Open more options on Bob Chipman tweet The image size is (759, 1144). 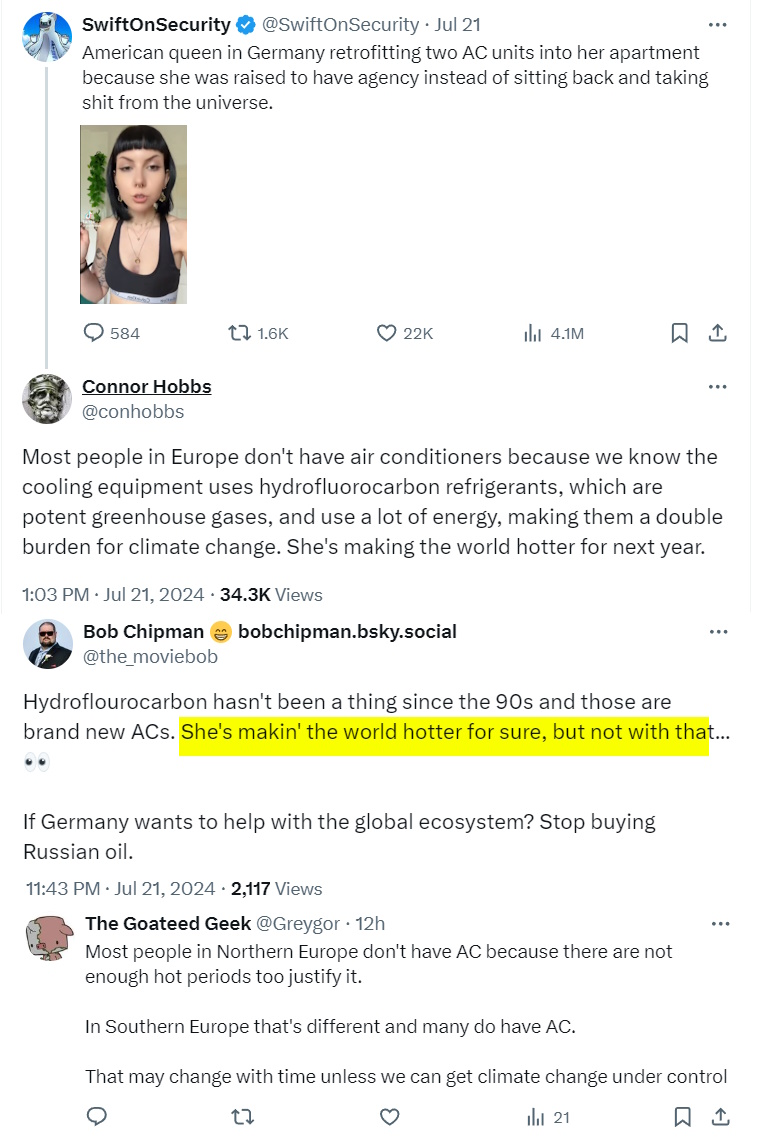pyautogui.click(x=717, y=632)
